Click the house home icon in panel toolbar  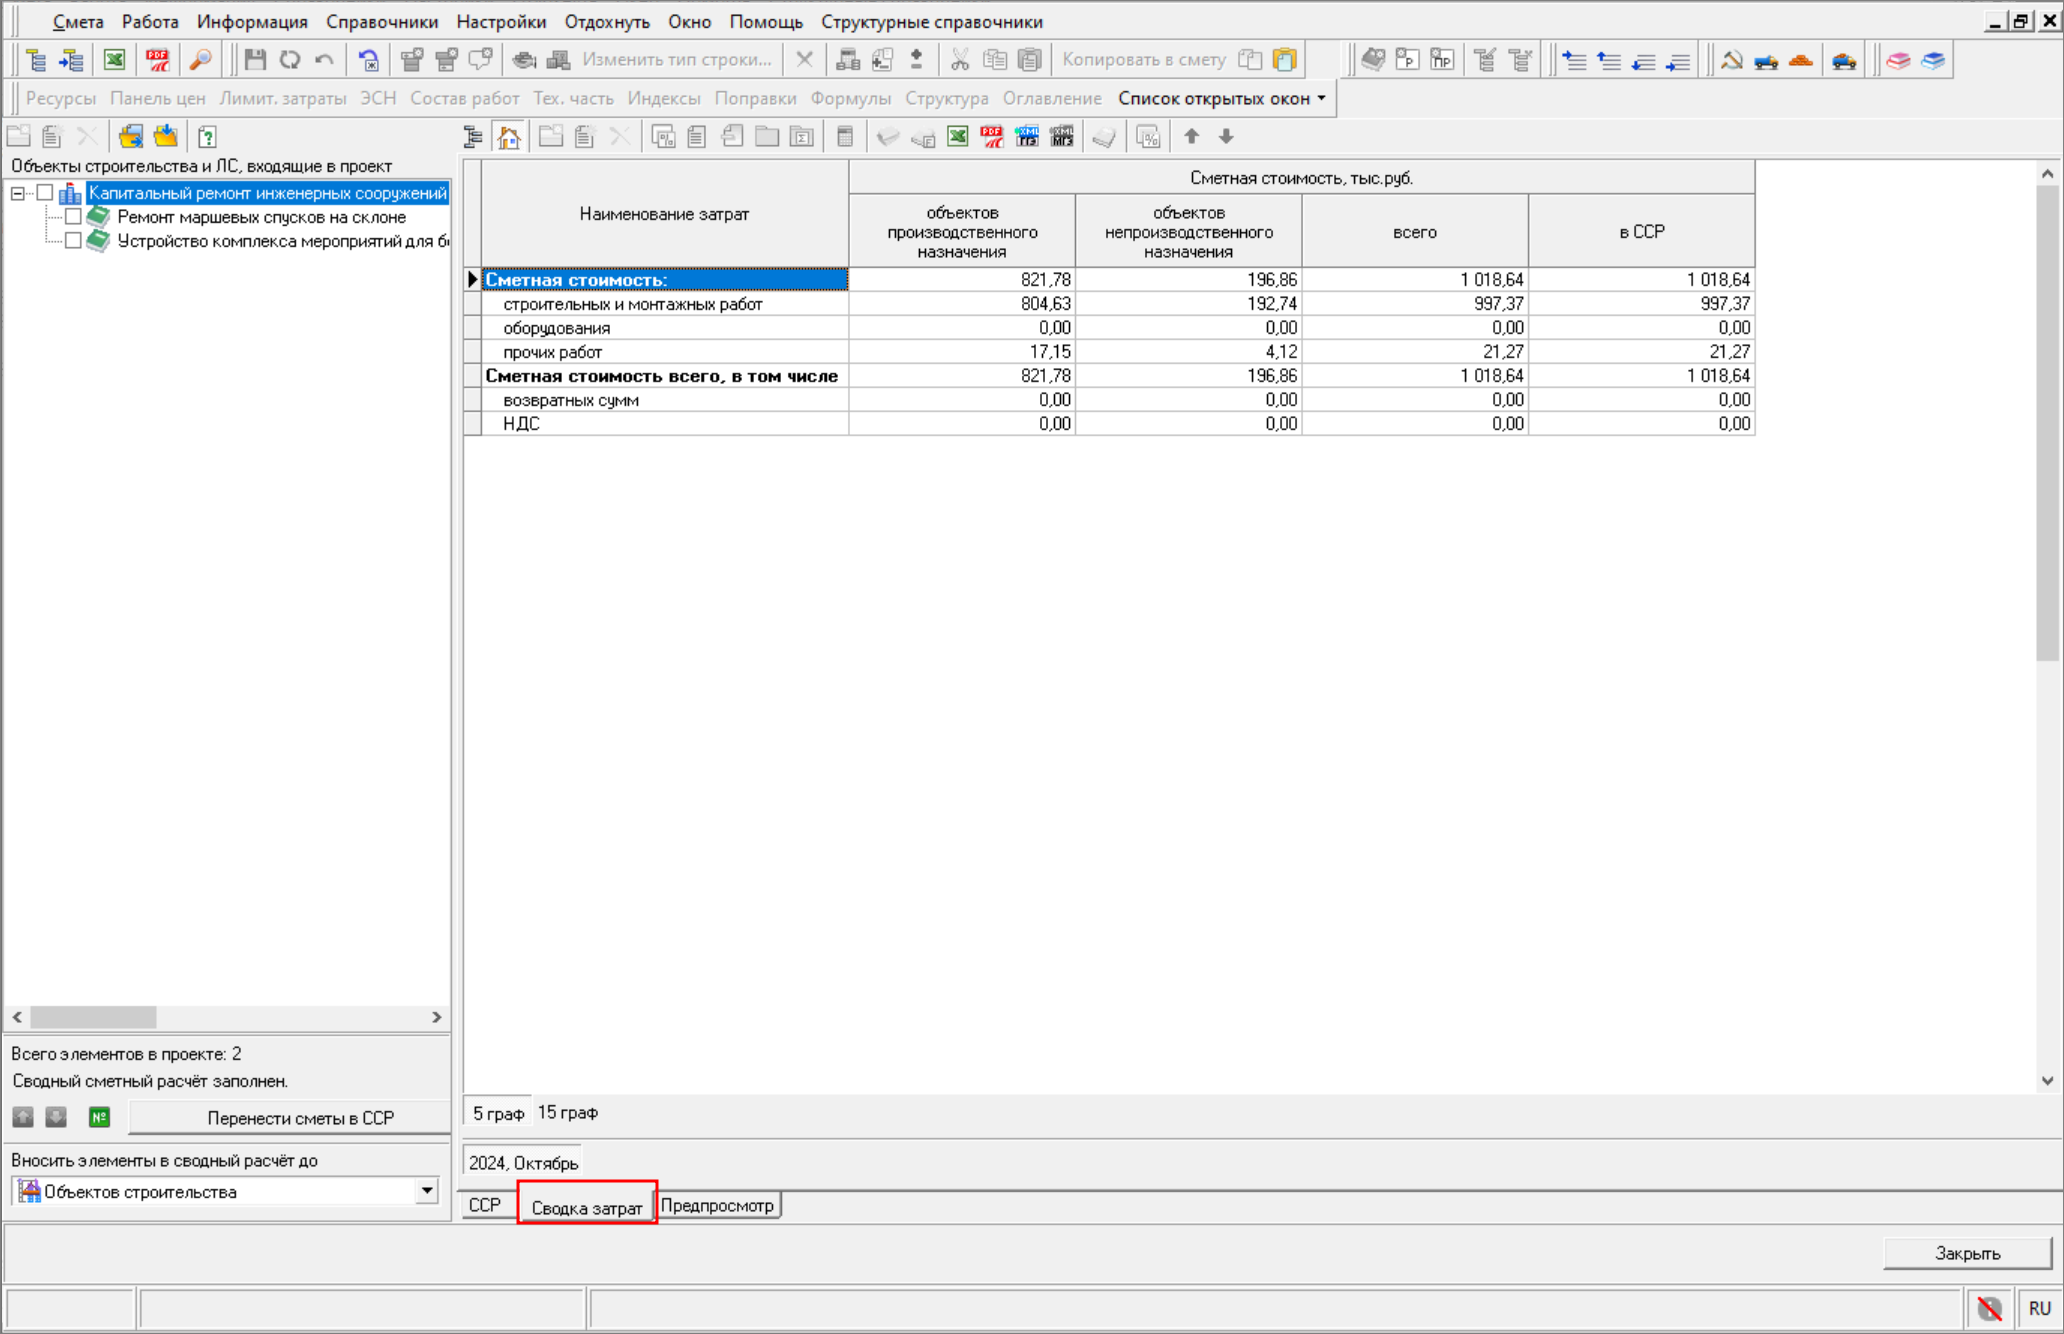click(509, 137)
